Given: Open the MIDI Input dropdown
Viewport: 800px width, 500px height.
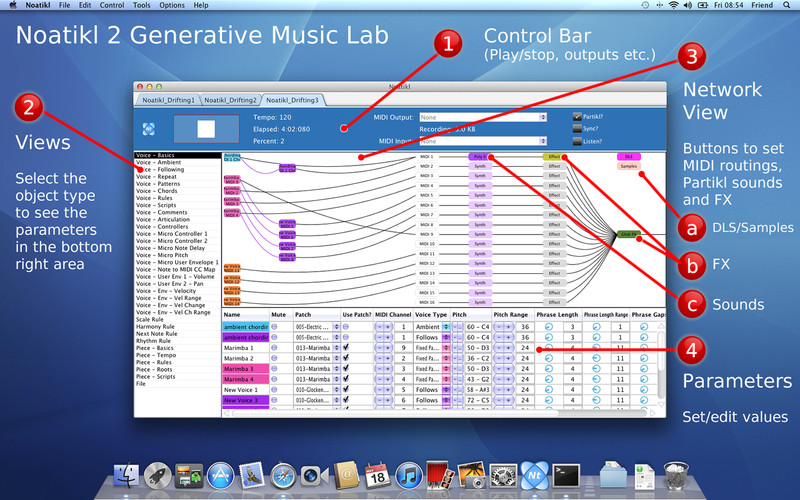Looking at the screenshot, I should (x=483, y=141).
